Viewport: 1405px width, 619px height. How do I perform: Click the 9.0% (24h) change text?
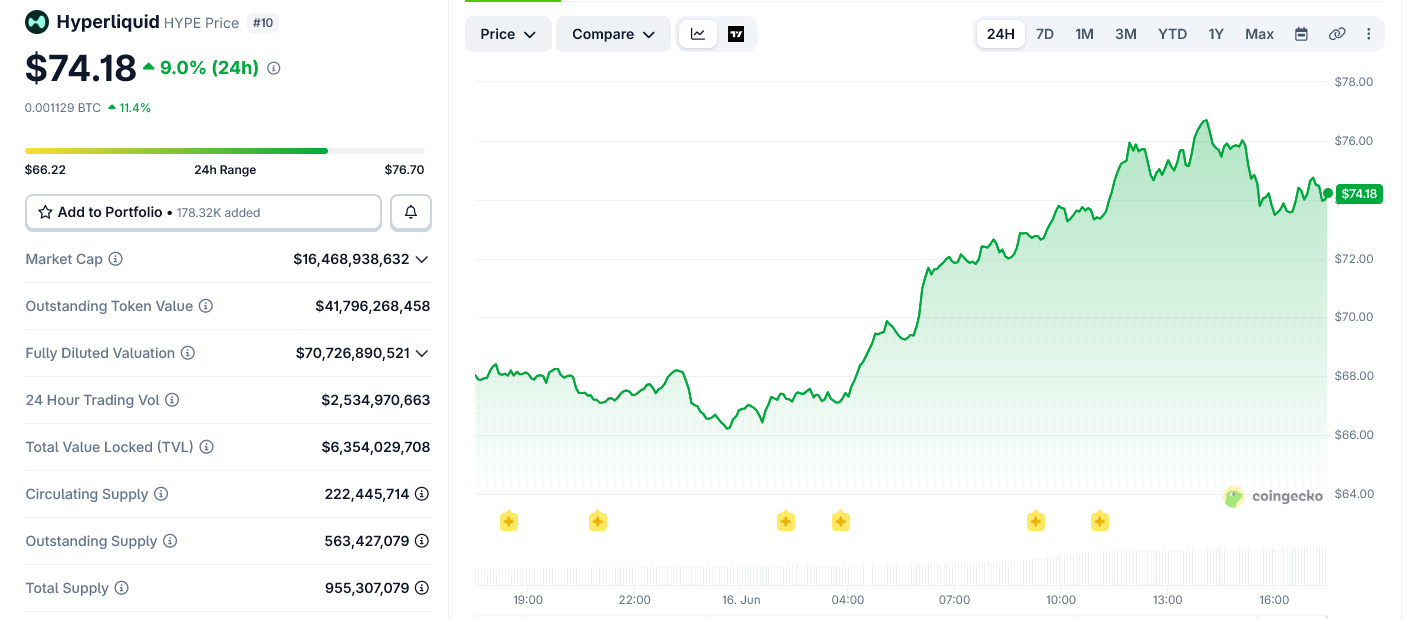point(209,68)
